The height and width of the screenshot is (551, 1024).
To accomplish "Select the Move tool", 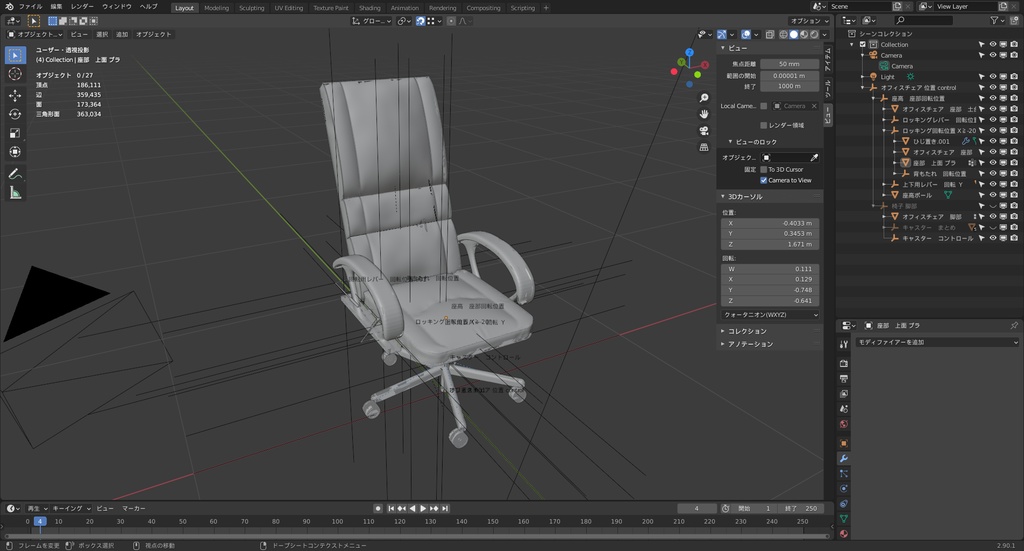I will [x=16, y=95].
